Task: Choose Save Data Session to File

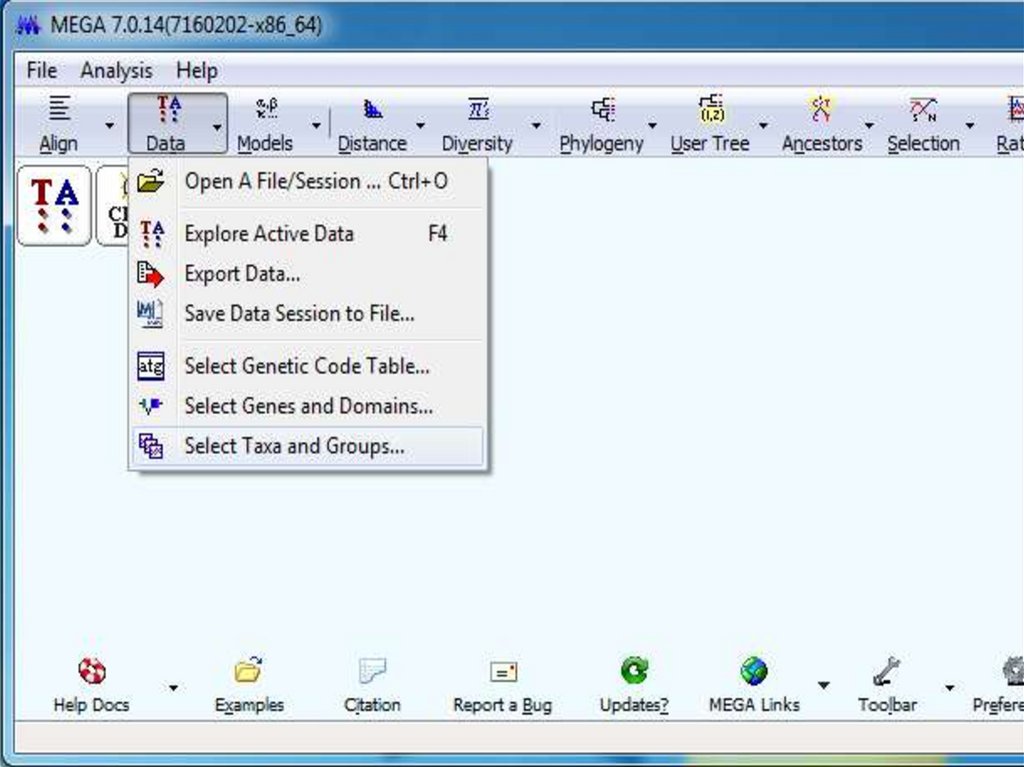Action: (308, 314)
